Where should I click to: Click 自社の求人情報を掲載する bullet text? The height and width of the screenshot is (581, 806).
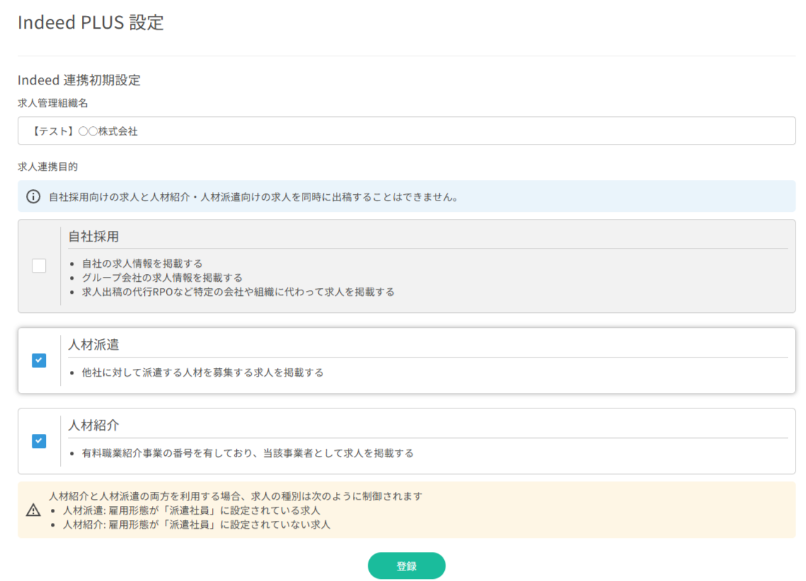click(143, 263)
